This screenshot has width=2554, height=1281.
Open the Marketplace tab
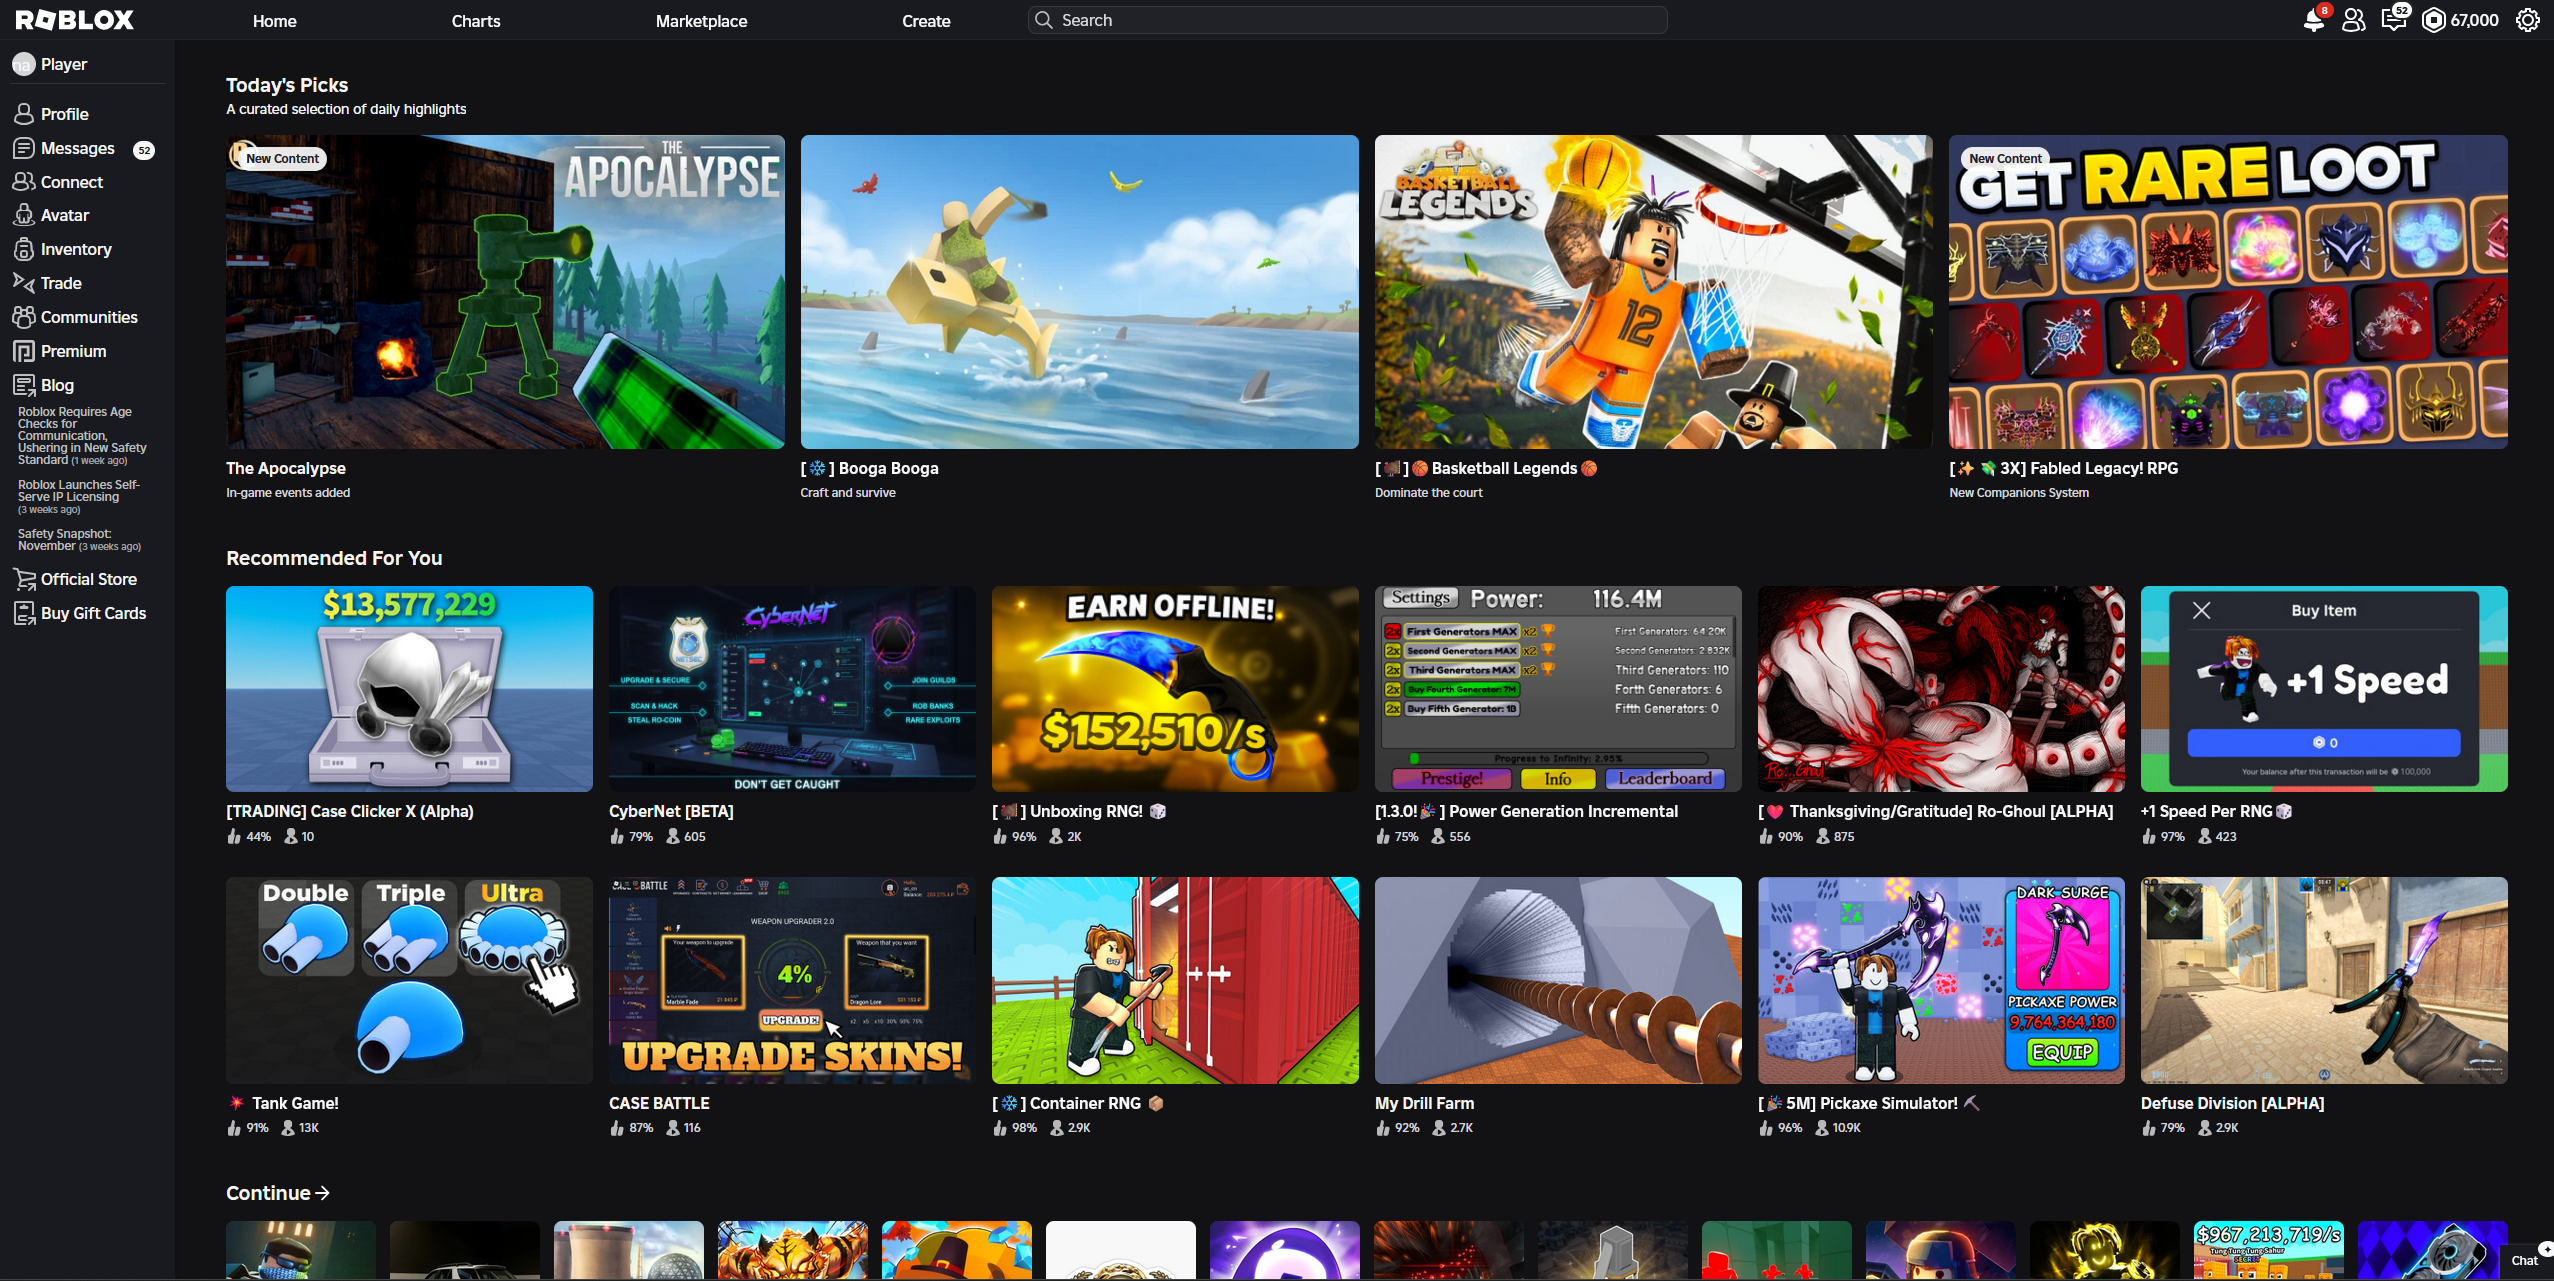coord(701,20)
